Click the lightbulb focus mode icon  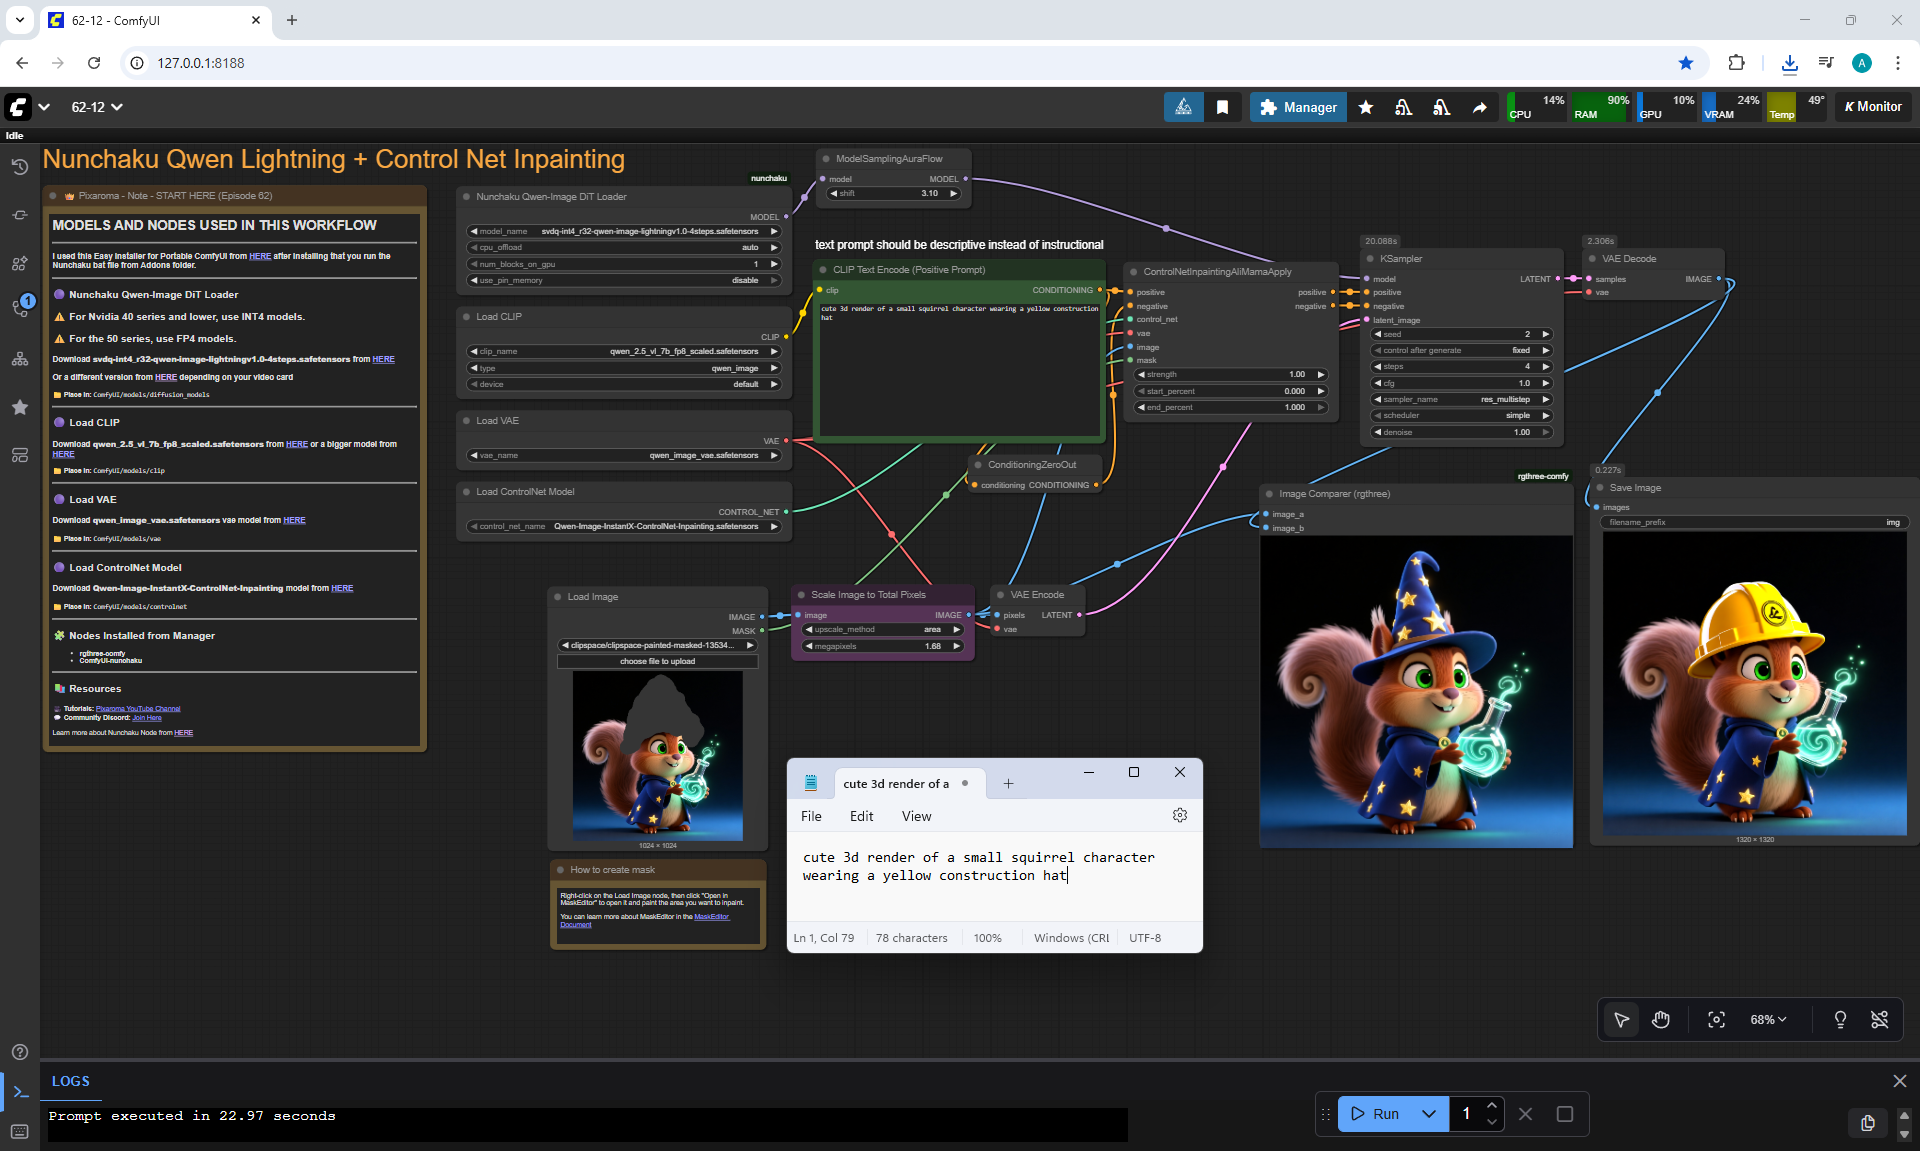click(1839, 1019)
